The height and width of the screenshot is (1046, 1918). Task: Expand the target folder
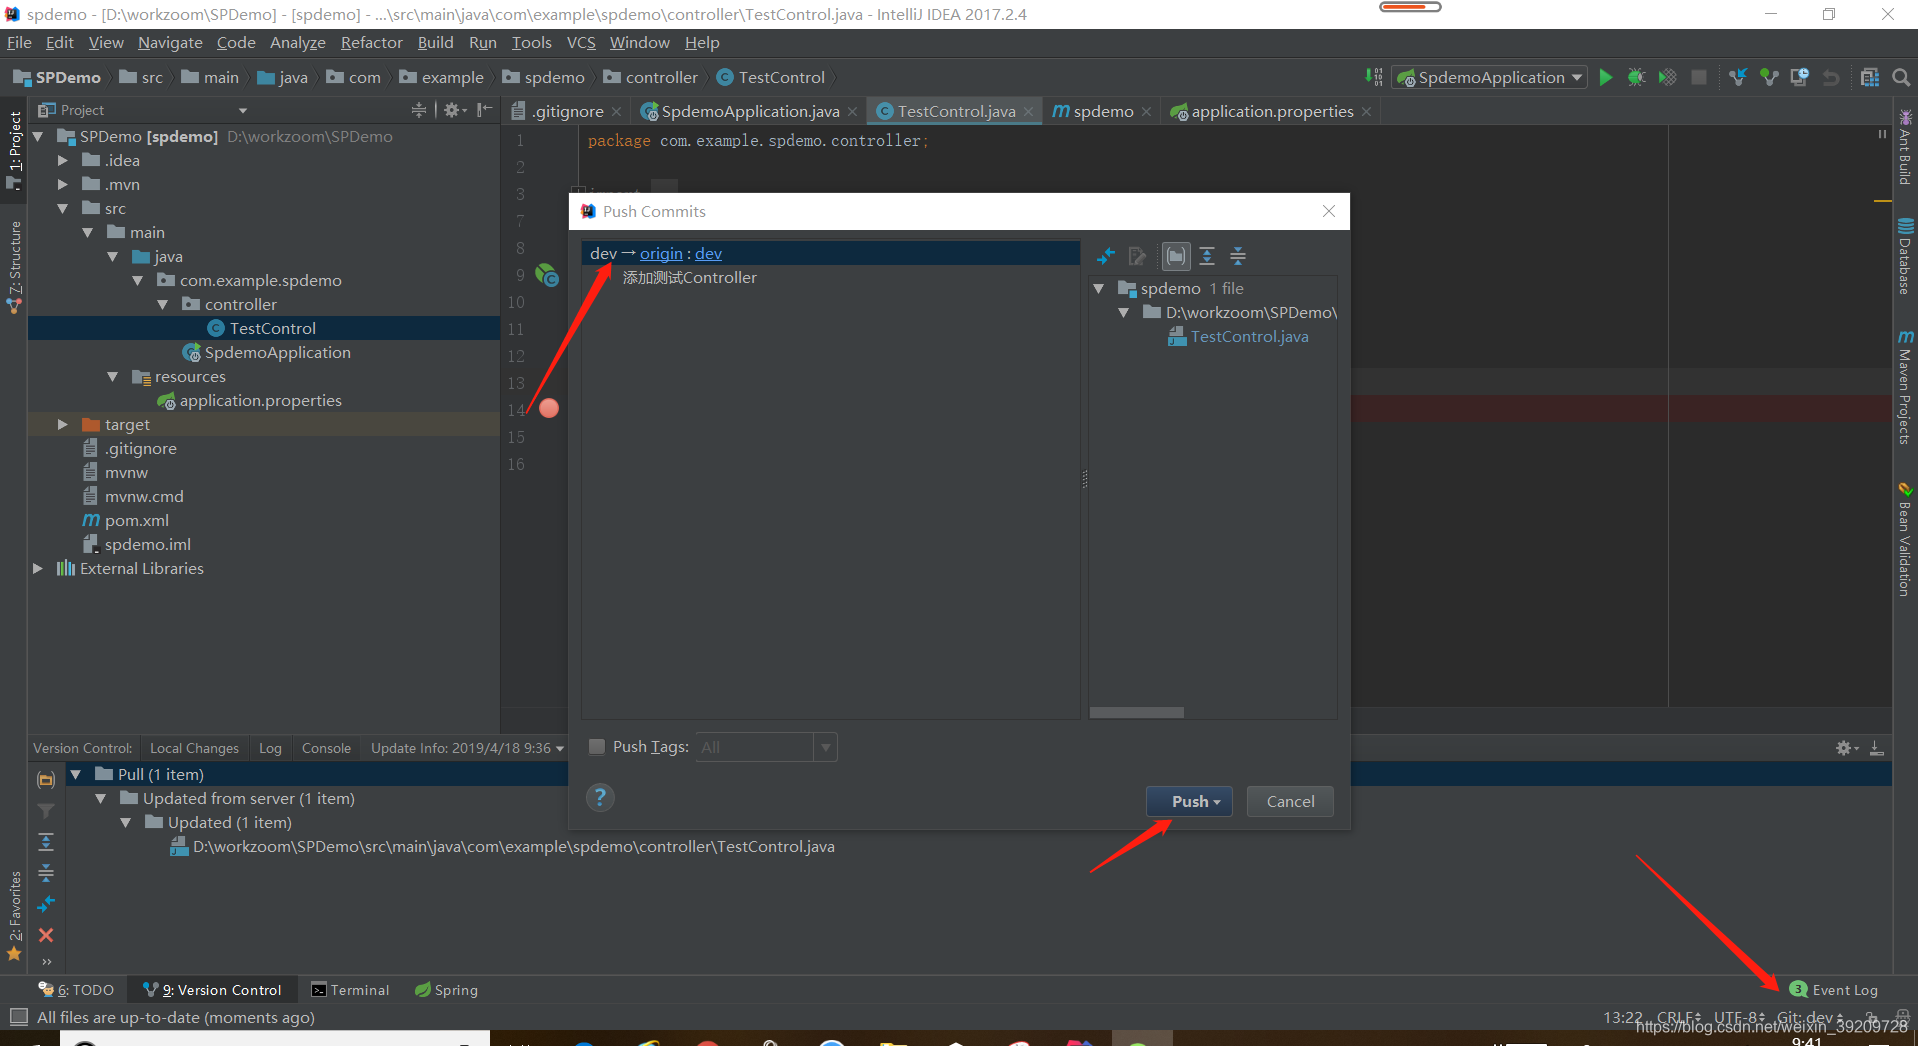[x=63, y=424]
